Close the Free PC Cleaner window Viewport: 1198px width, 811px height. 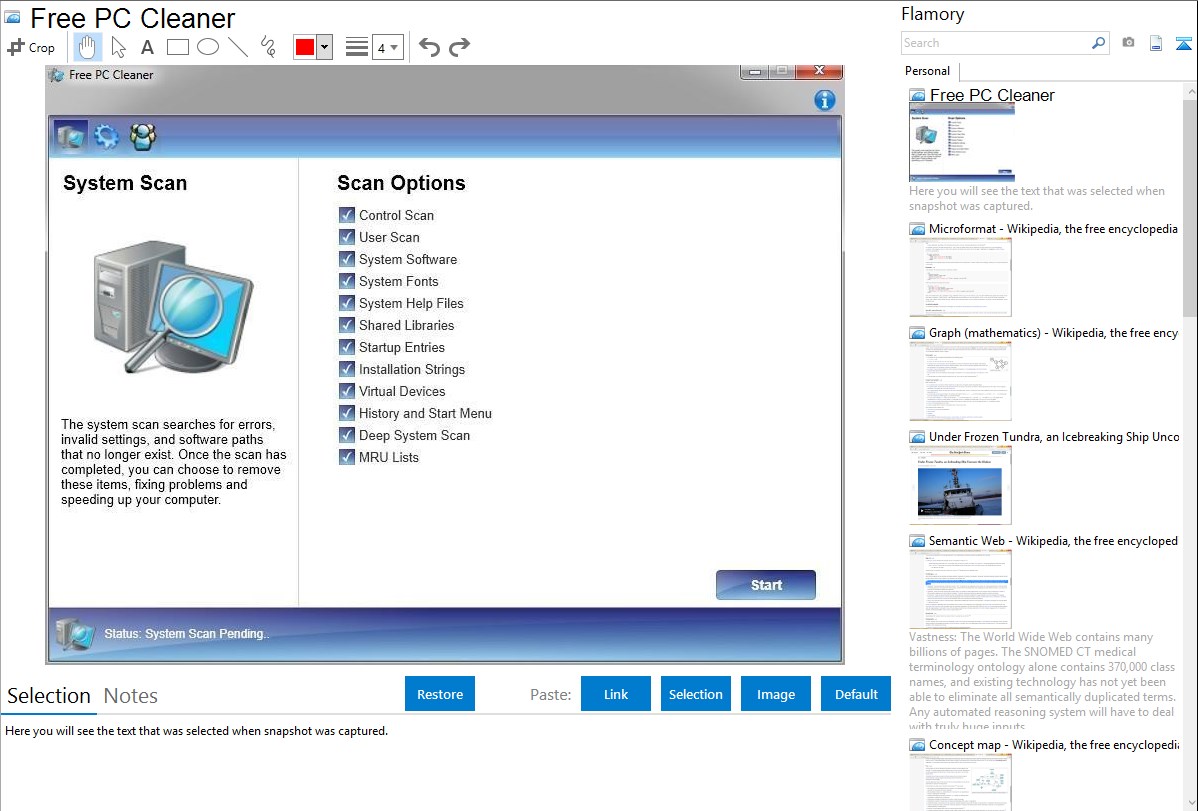pos(819,71)
